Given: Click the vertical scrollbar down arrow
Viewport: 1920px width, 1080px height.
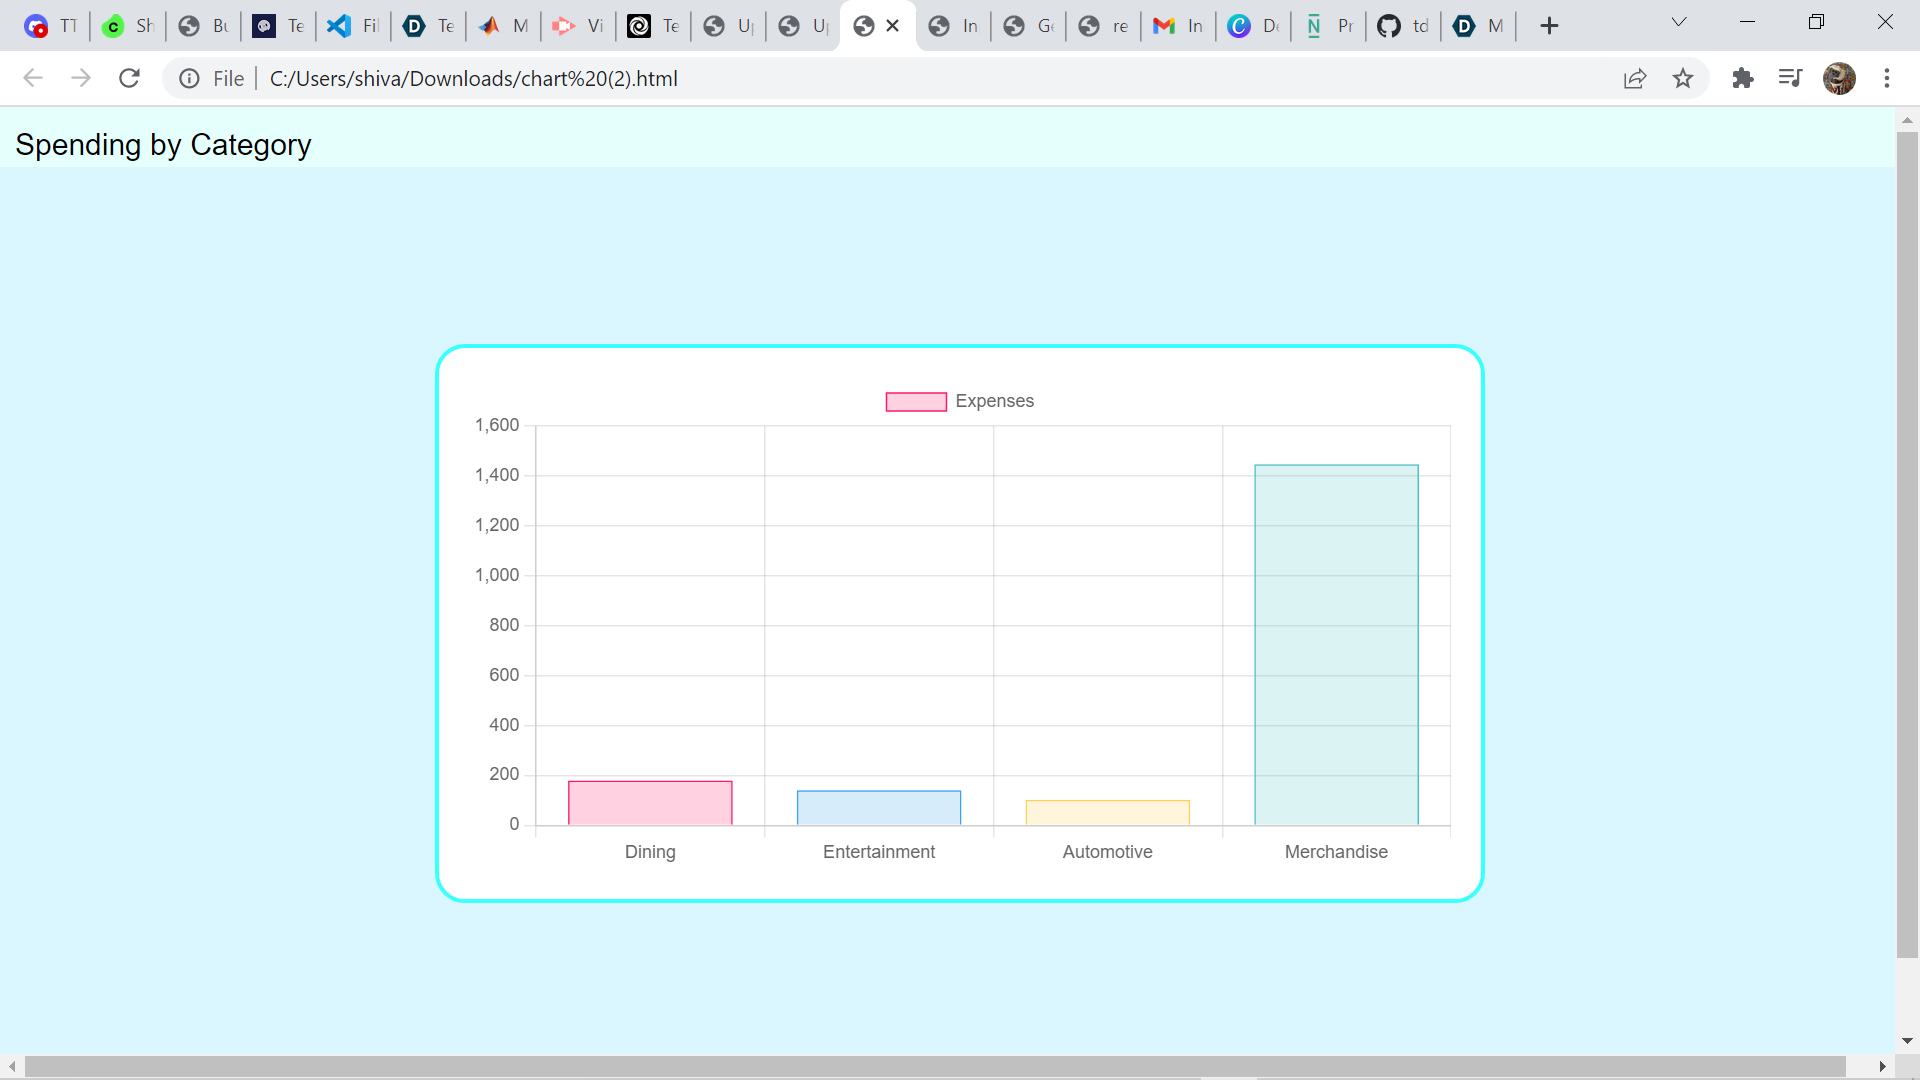Looking at the screenshot, I should pos(1907,1041).
